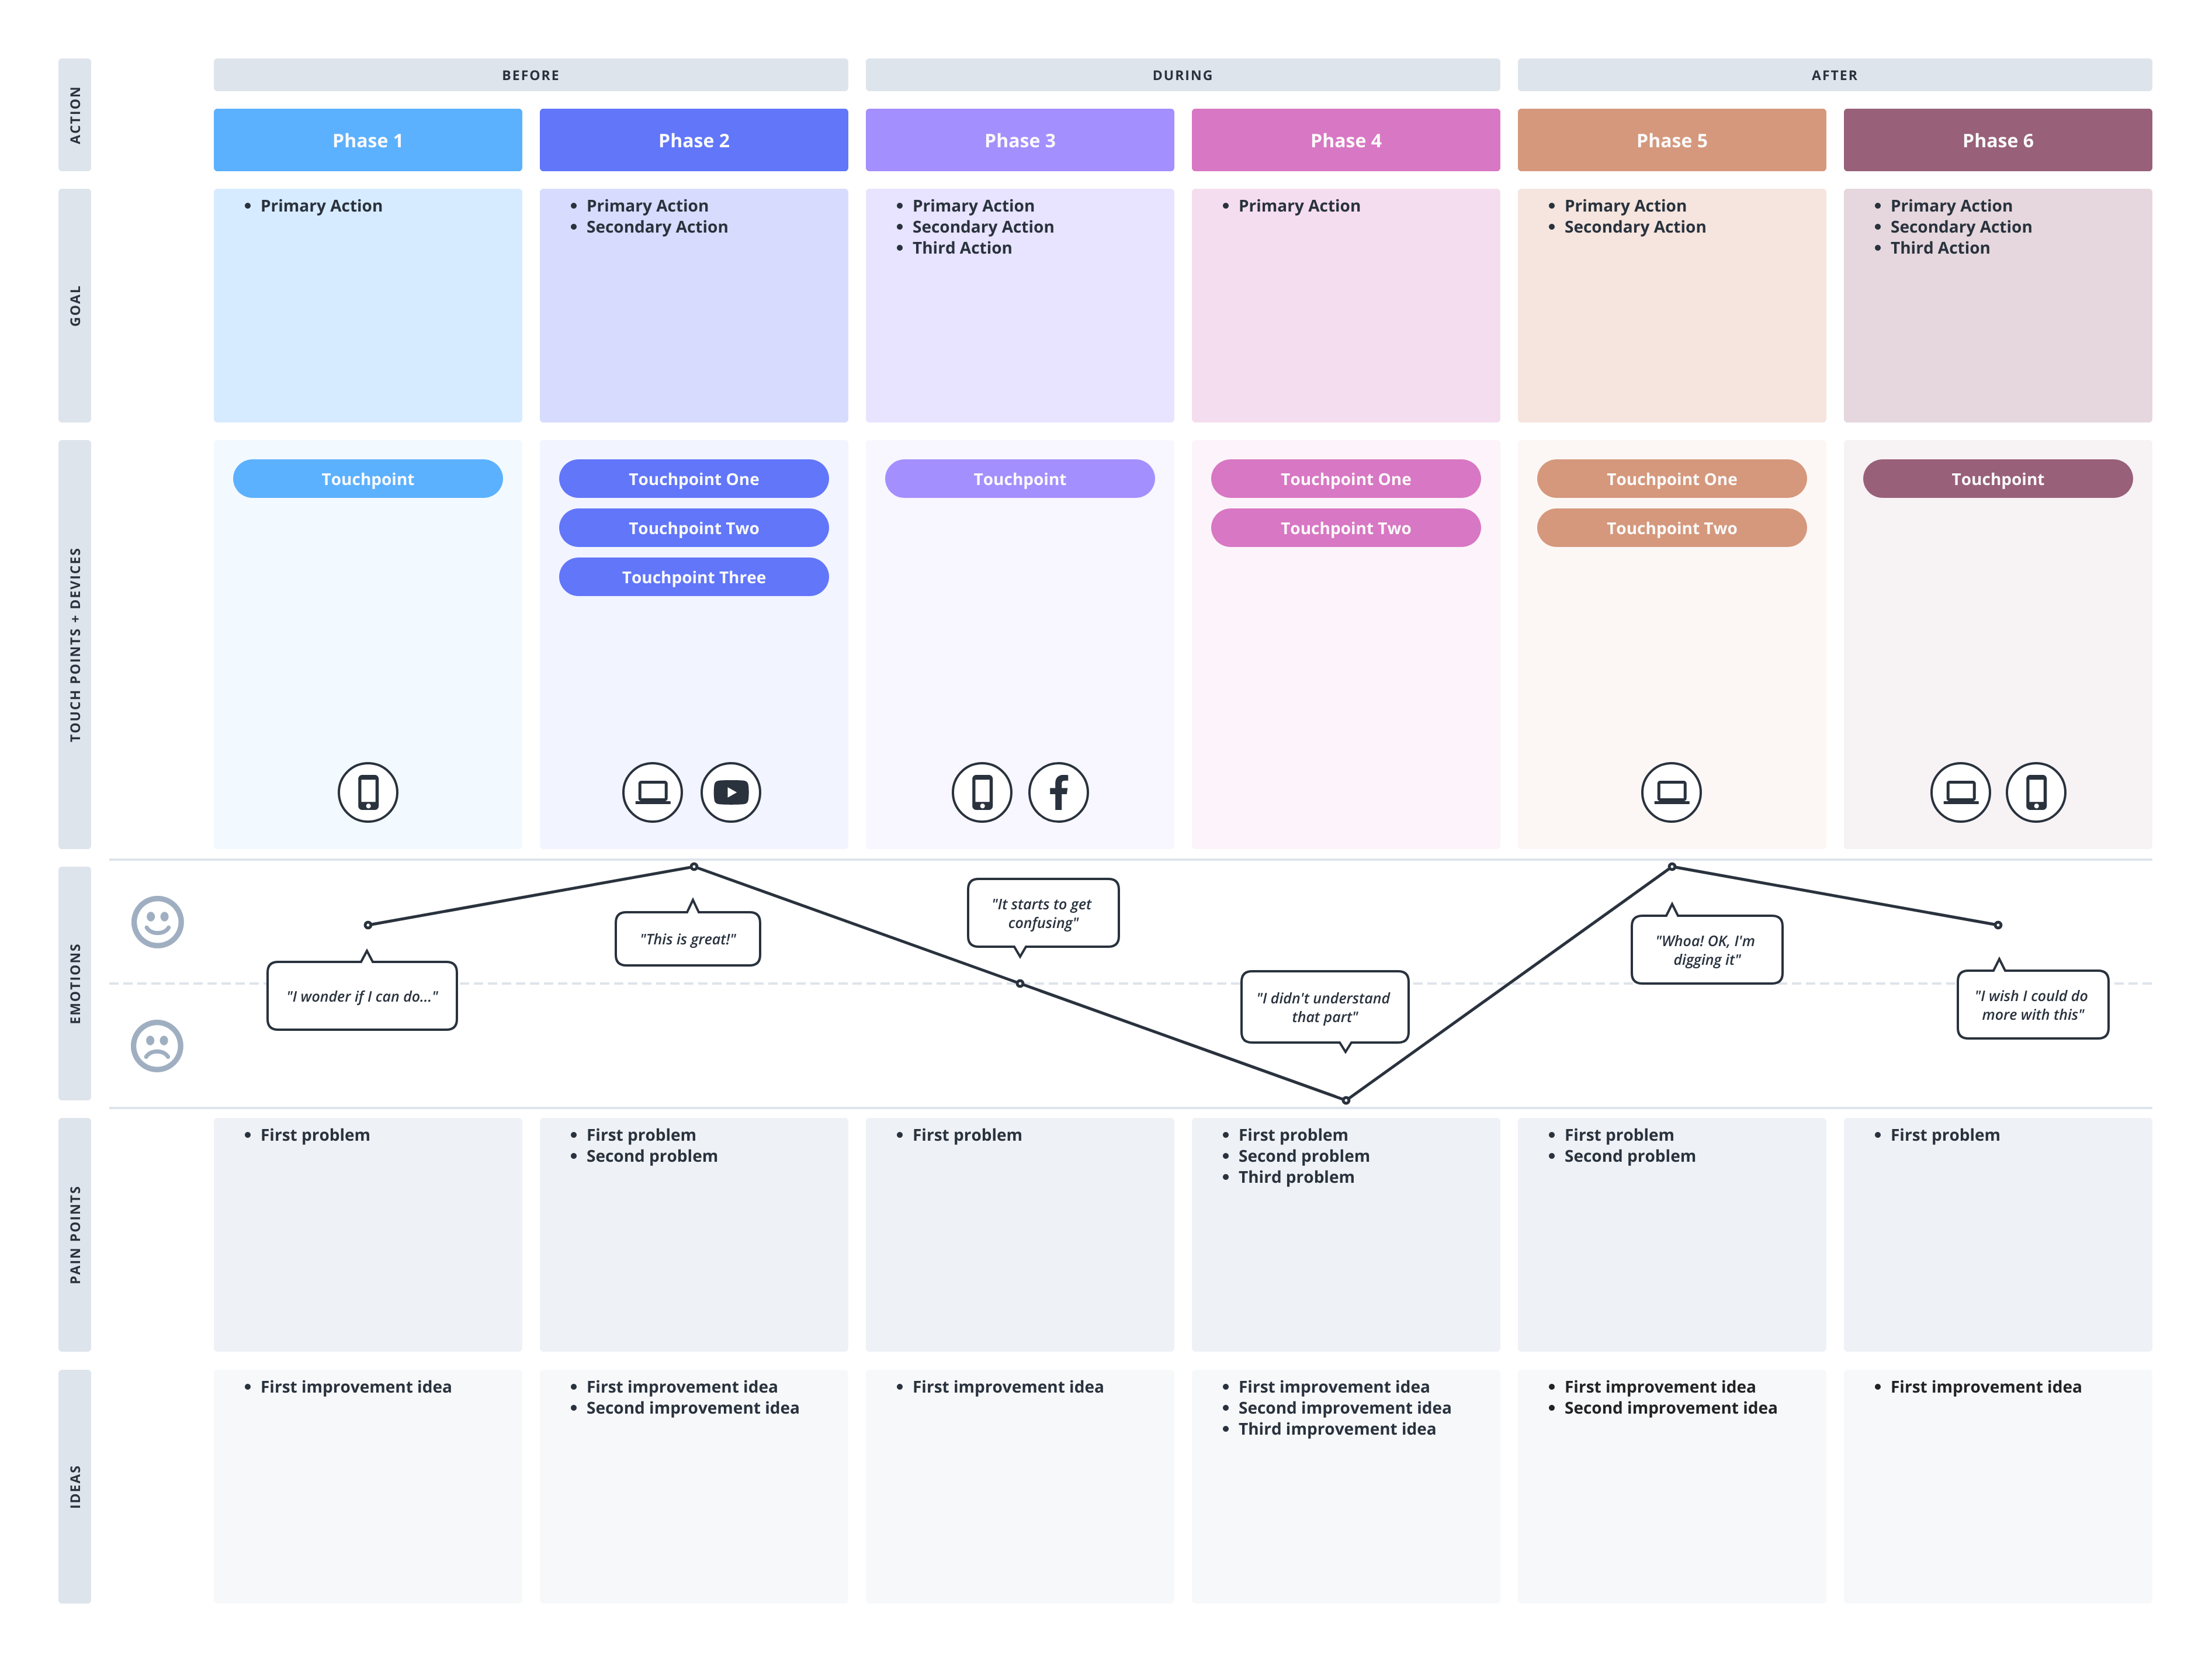Screen dimensions: 2212x1662
Task: Click Touchpoint One in Phase 2
Action: point(694,479)
